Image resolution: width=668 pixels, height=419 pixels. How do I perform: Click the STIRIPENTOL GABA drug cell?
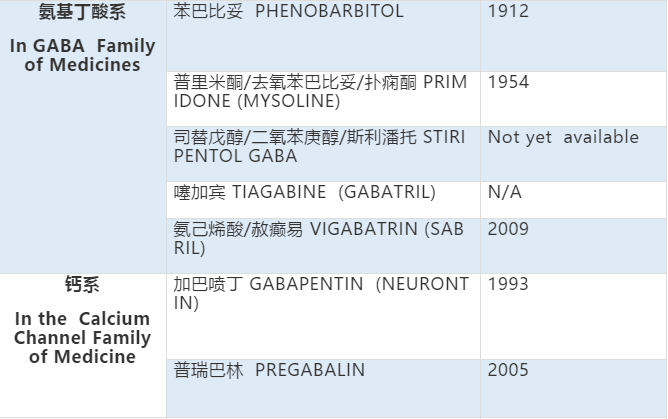pos(320,146)
